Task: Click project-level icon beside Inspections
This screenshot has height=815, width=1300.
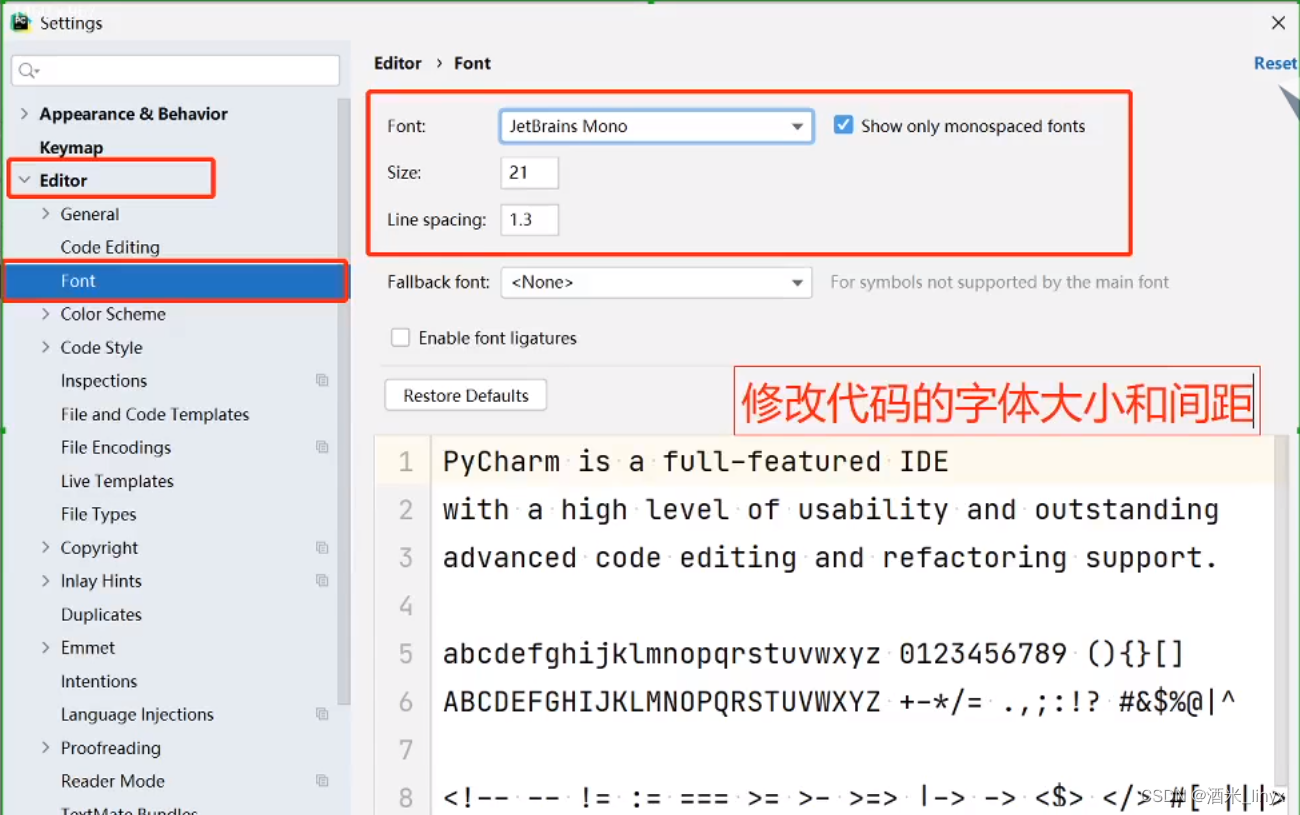Action: [322, 380]
